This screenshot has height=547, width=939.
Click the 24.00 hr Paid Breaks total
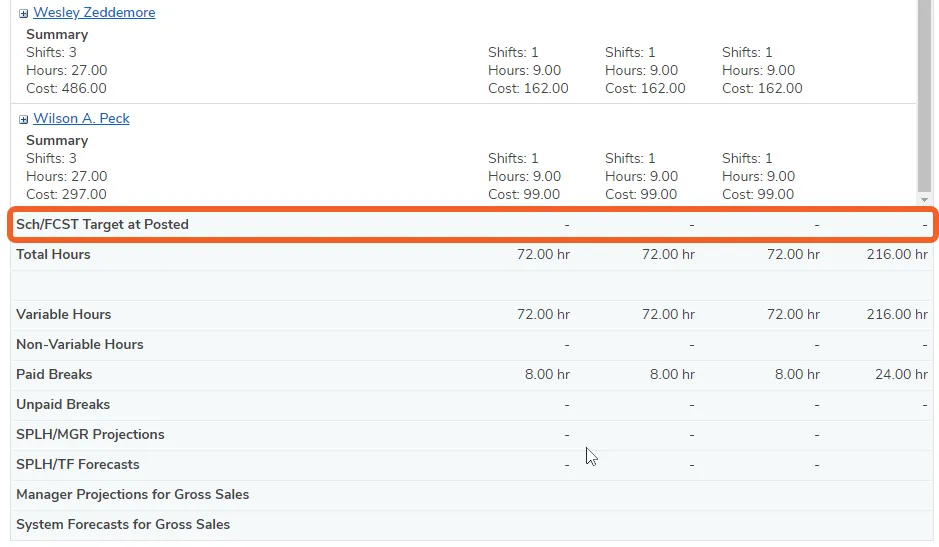pos(901,374)
